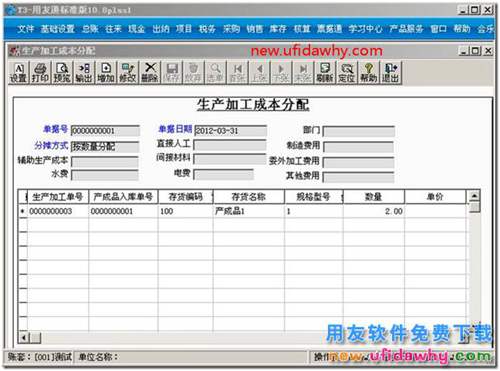Click the 分摊方式 field
The width and height of the screenshot is (500, 371).
(105, 147)
